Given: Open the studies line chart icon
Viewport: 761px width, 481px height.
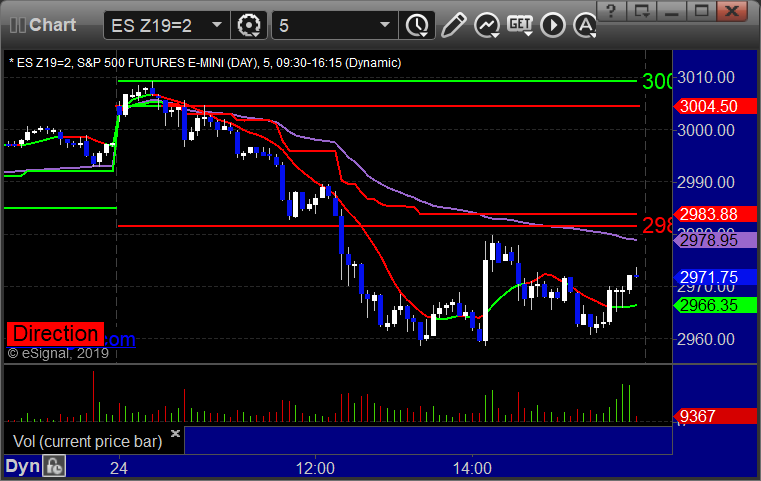Looking at the screenshot, I should click(487, 25).
